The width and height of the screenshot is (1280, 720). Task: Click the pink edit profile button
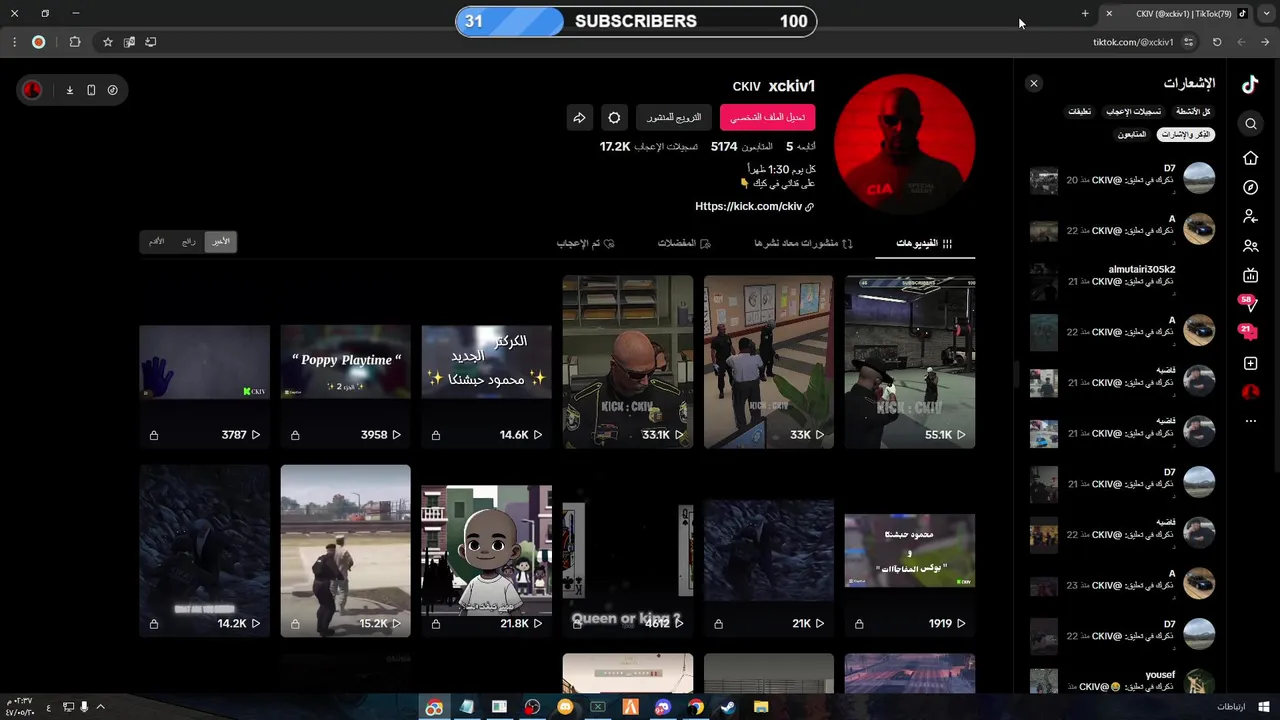point(767,117)
